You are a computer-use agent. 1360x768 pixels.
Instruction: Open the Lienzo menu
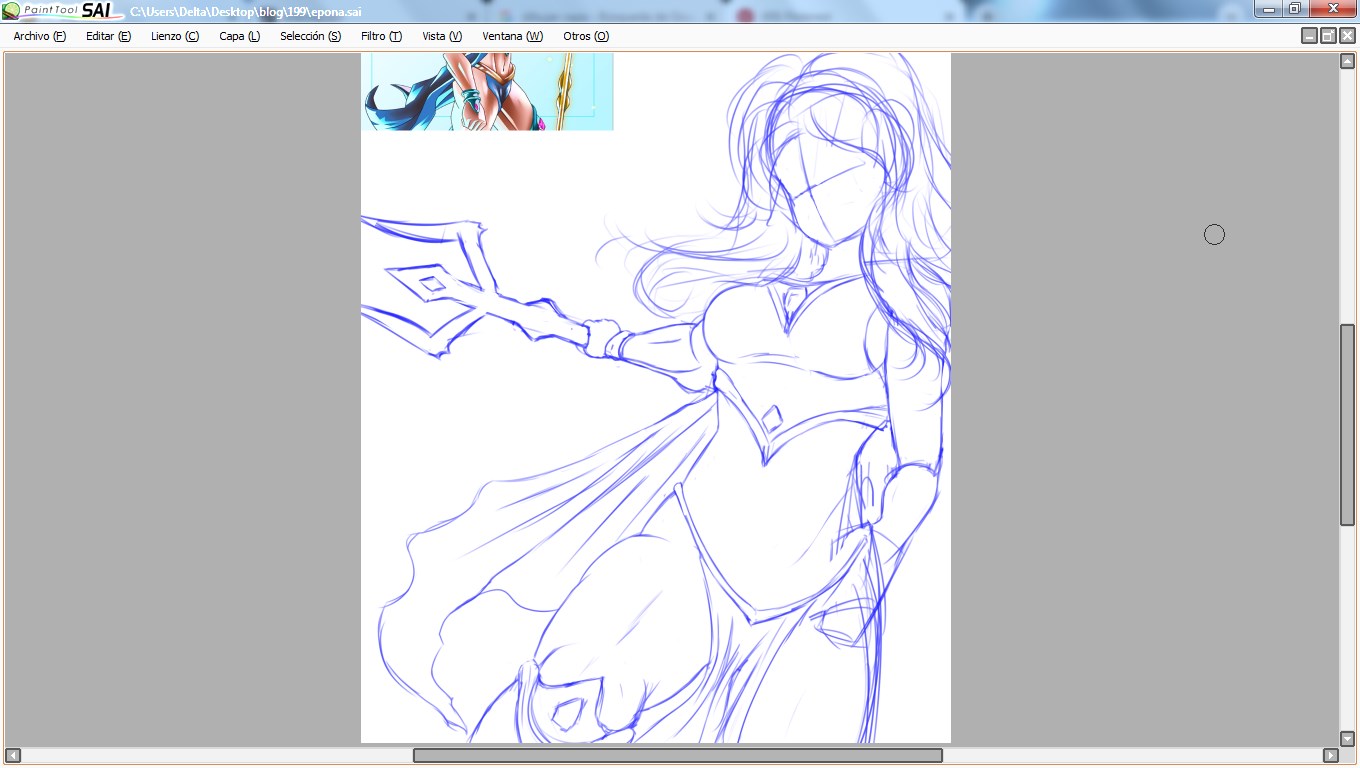coord(175,36)
